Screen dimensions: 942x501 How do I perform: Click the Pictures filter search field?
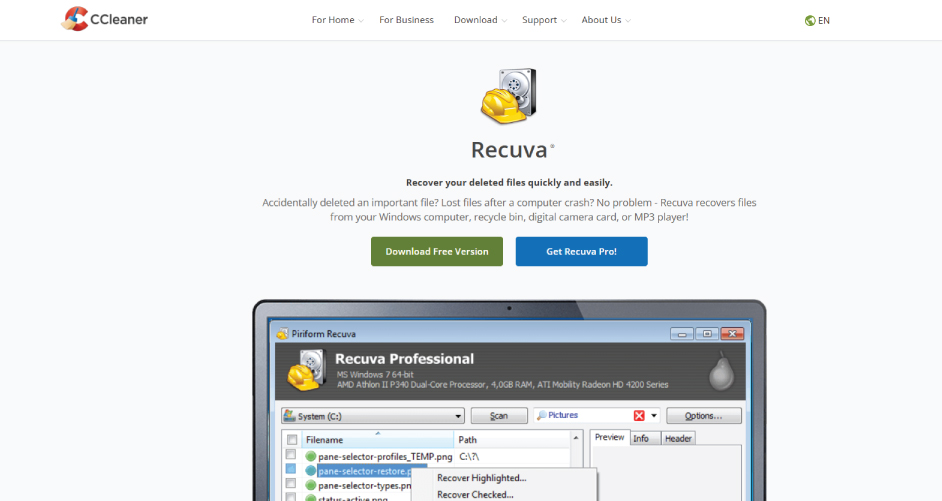point(585,415)
